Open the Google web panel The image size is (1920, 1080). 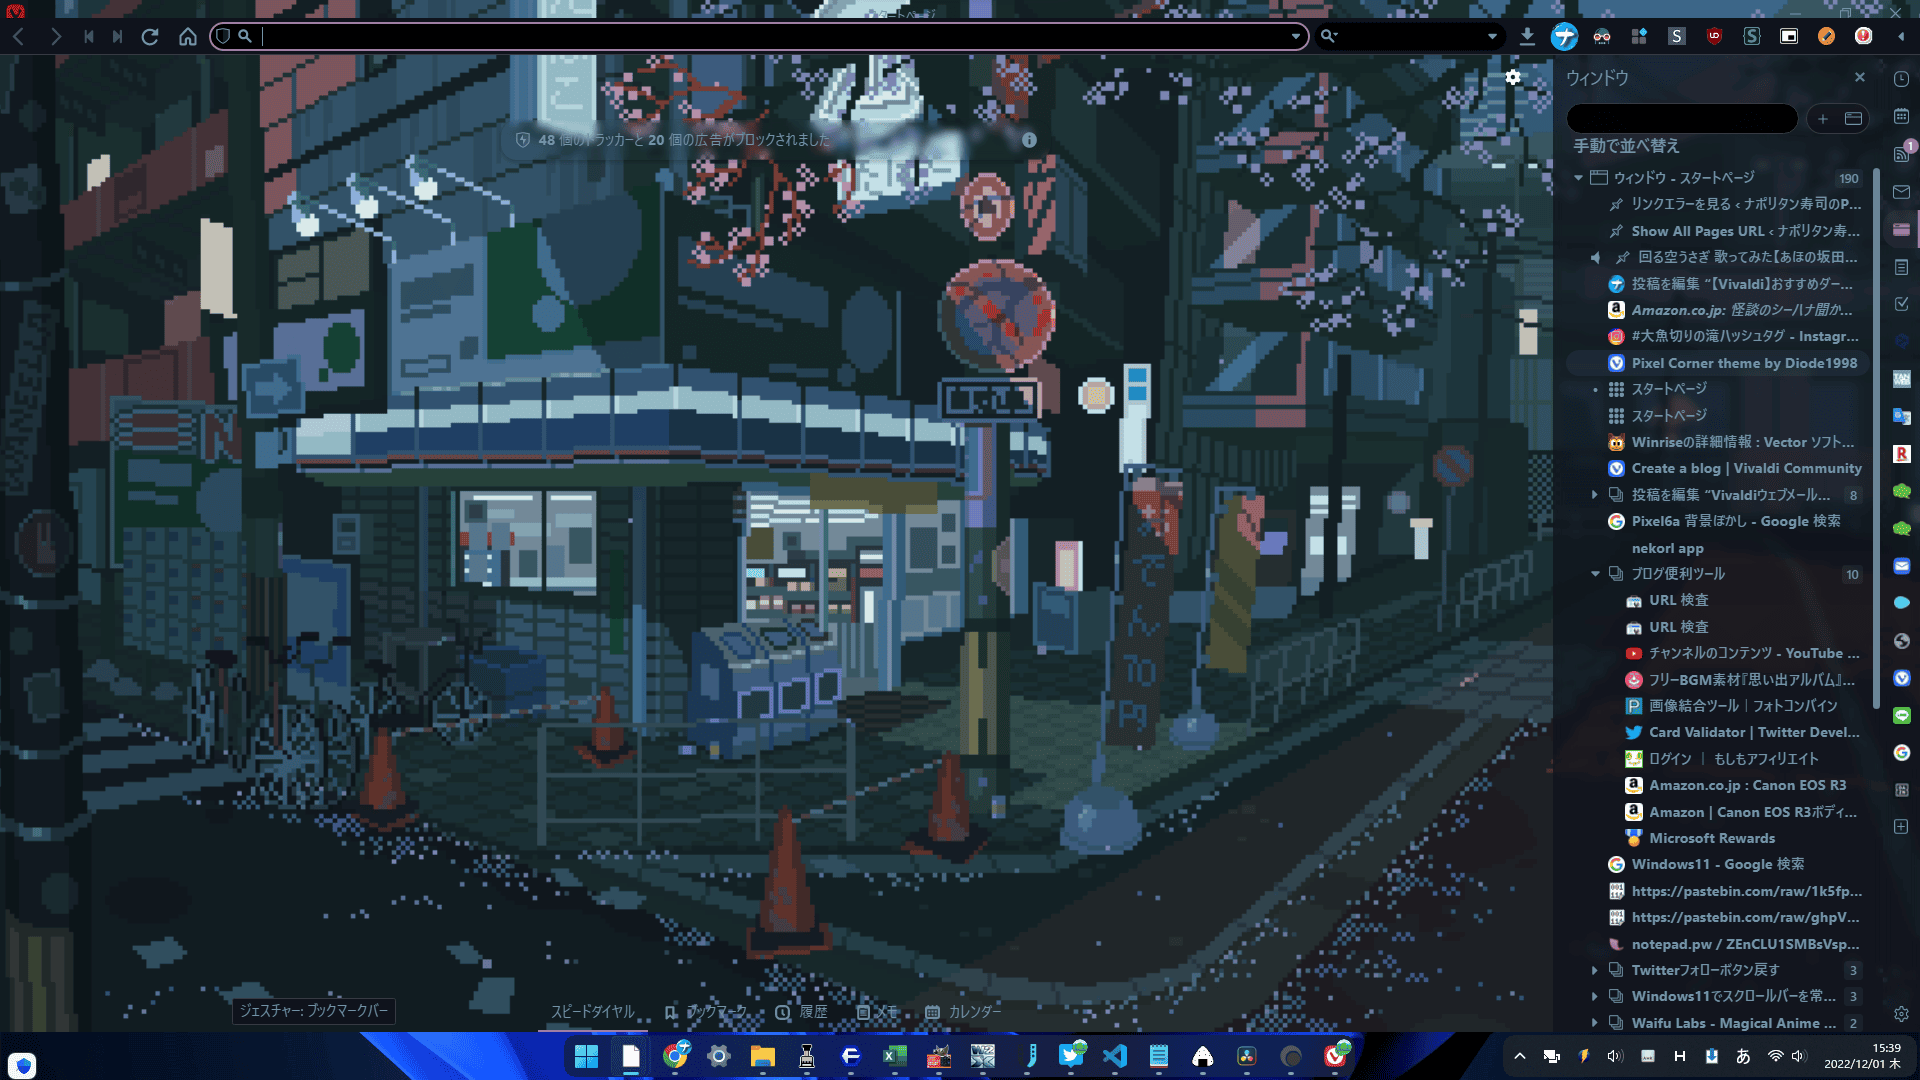tap(1901, 753)
